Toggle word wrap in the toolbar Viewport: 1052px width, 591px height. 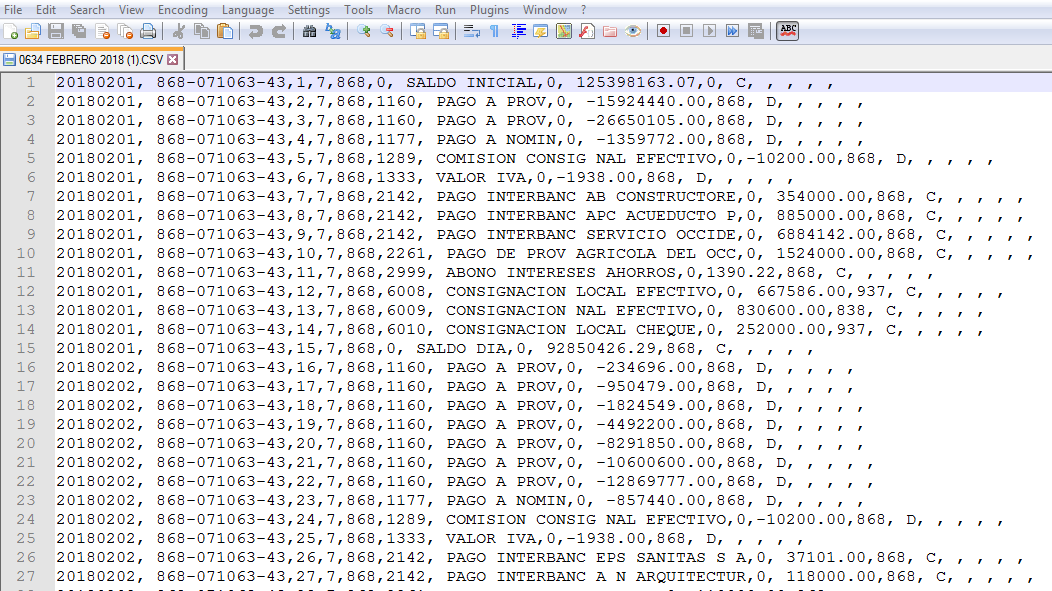pyautogui.click(x=472, y=31)
